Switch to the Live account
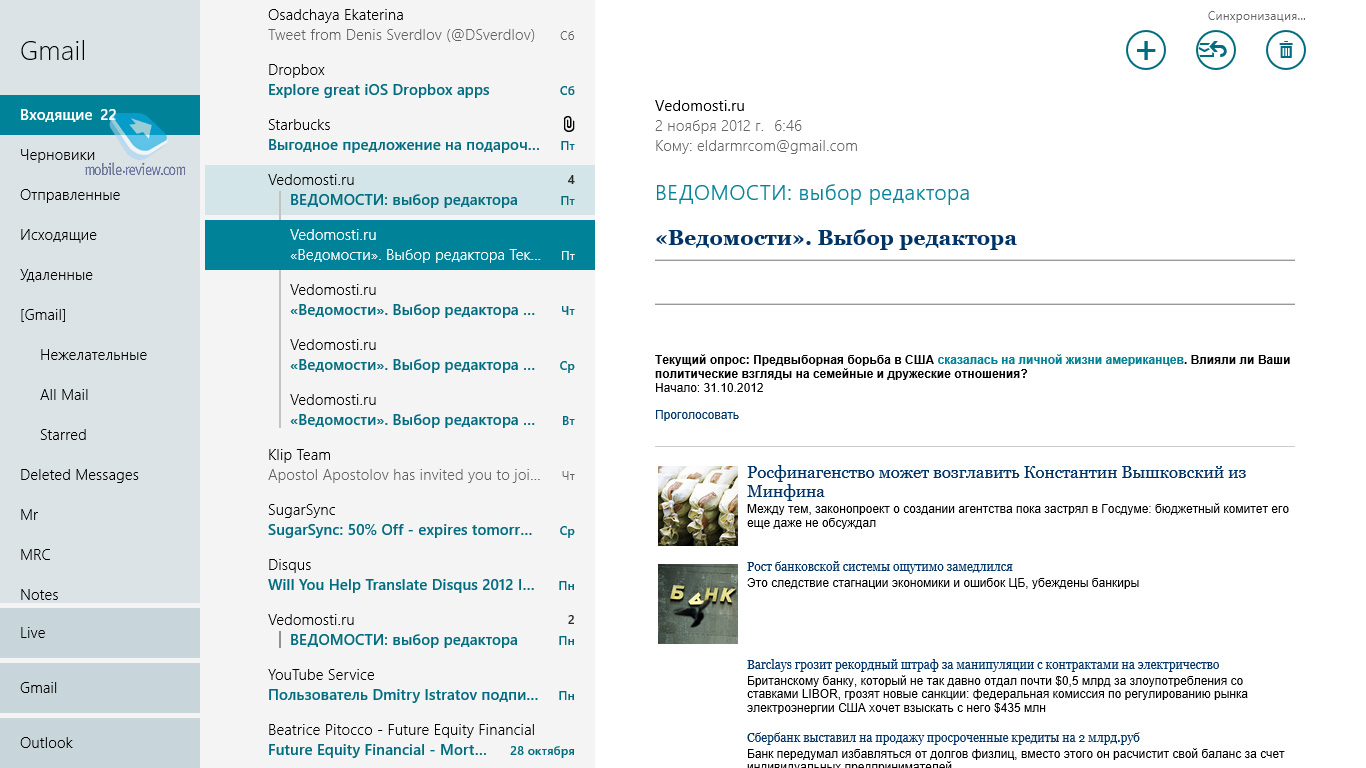1366x768 pixels. coord(100,633)
